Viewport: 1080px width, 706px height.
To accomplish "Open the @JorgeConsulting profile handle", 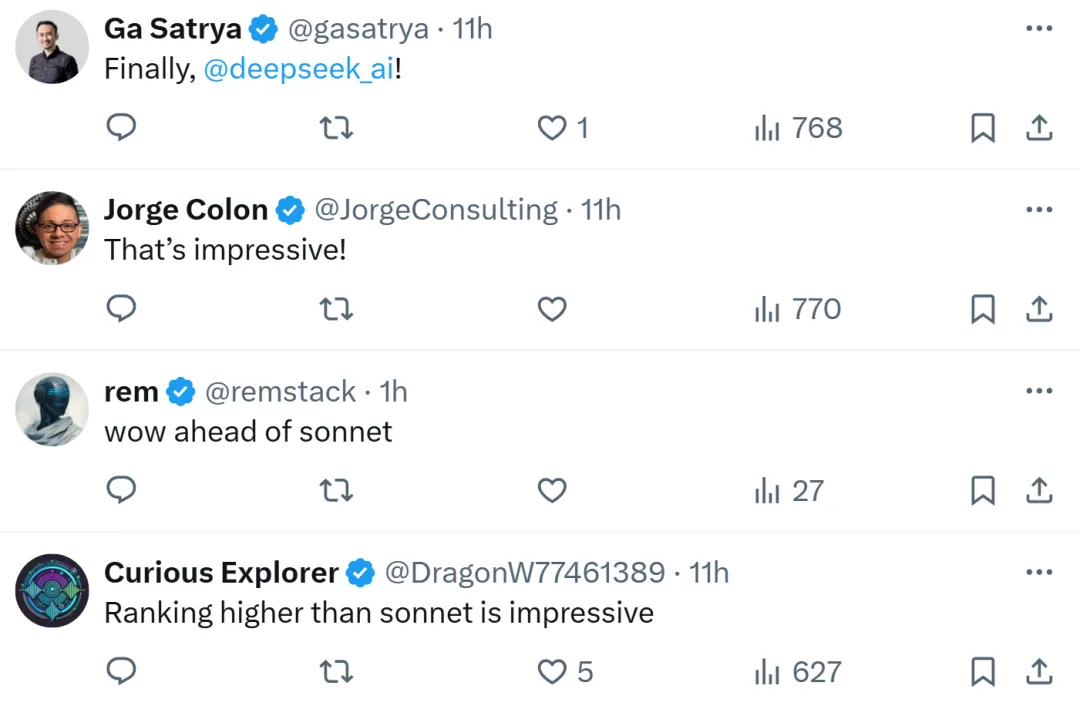I will 436,210.
